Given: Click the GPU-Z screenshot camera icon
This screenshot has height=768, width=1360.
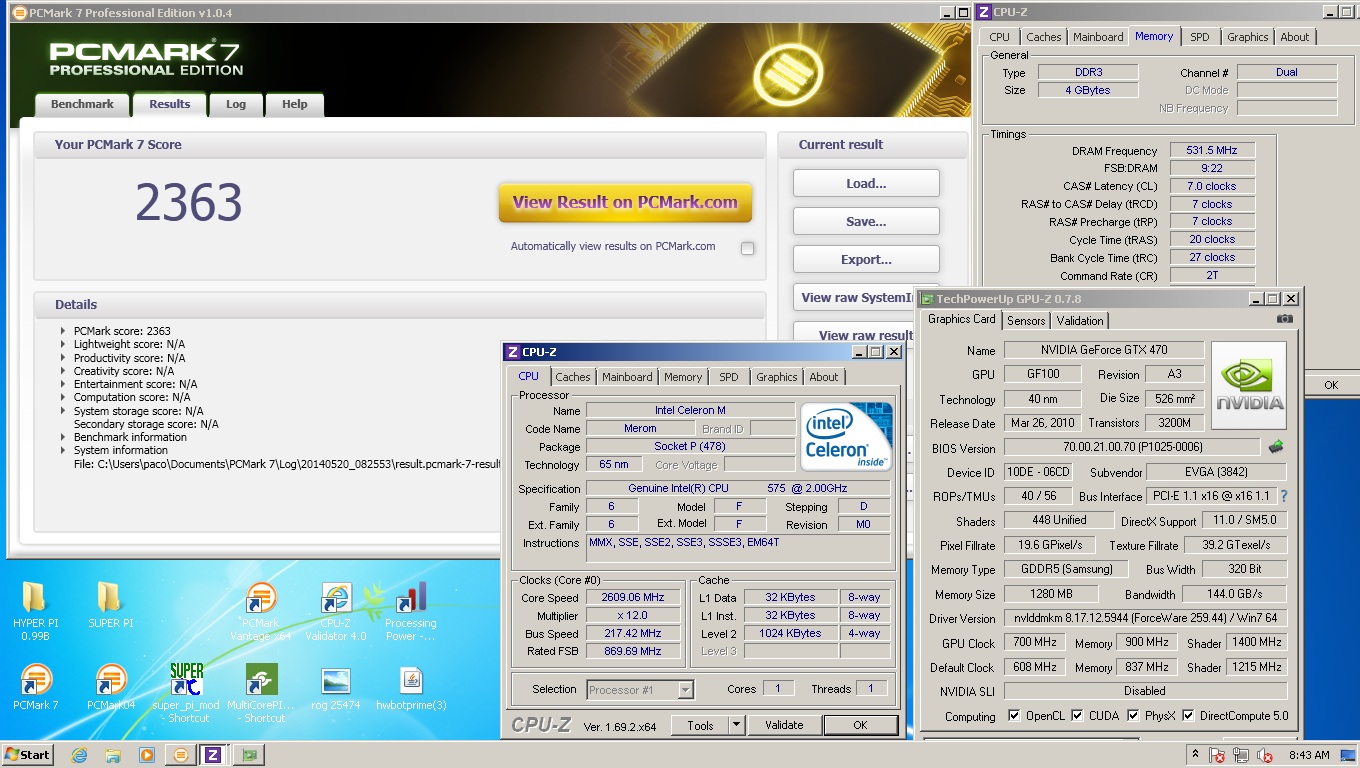Looking at the screenshot, I should point(1285,319).
